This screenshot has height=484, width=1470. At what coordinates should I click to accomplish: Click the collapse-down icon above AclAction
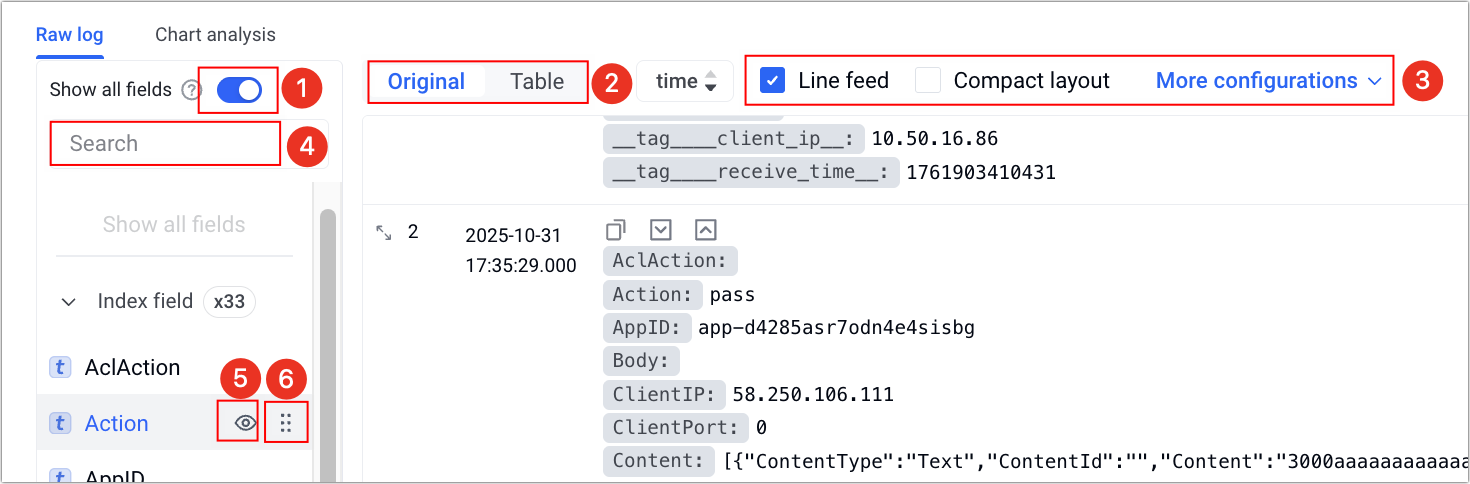pos(660,230)
